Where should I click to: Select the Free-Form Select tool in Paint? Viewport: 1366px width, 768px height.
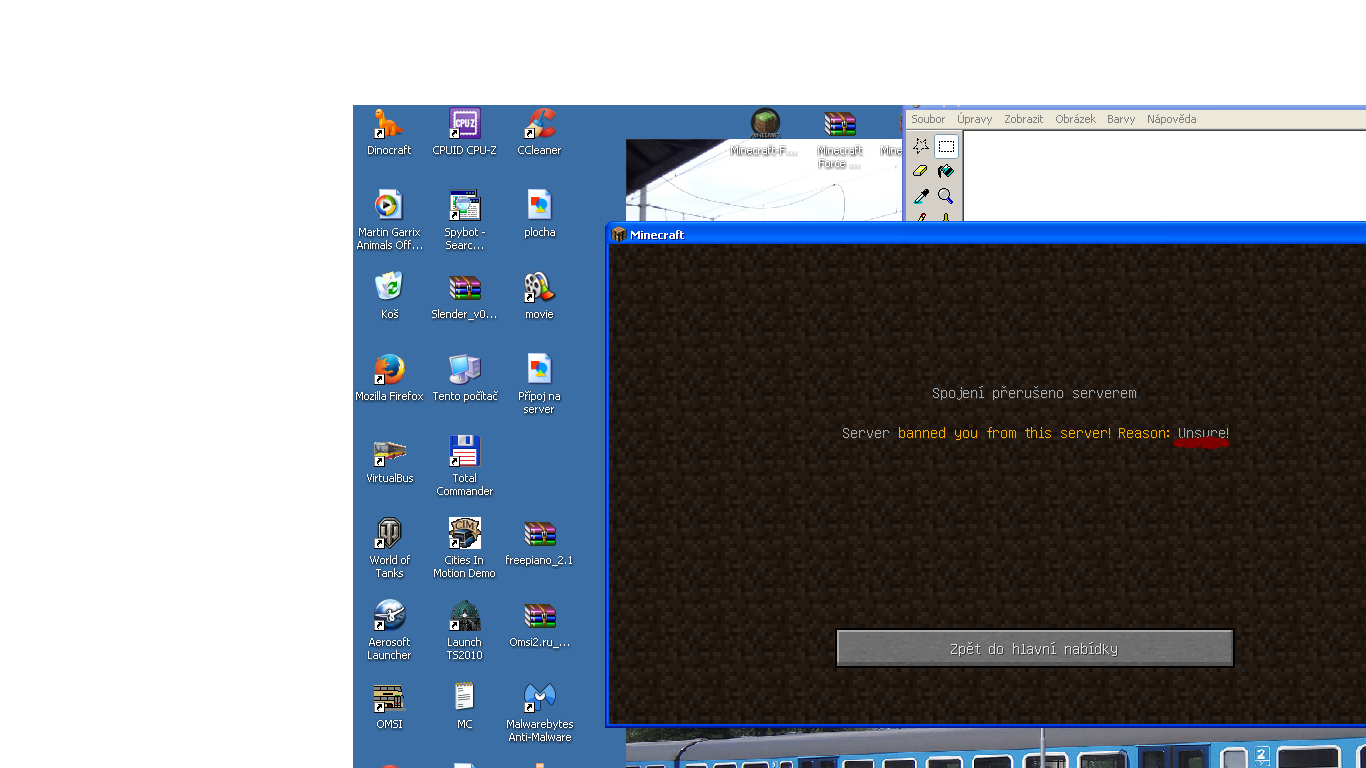coord(921,146)
